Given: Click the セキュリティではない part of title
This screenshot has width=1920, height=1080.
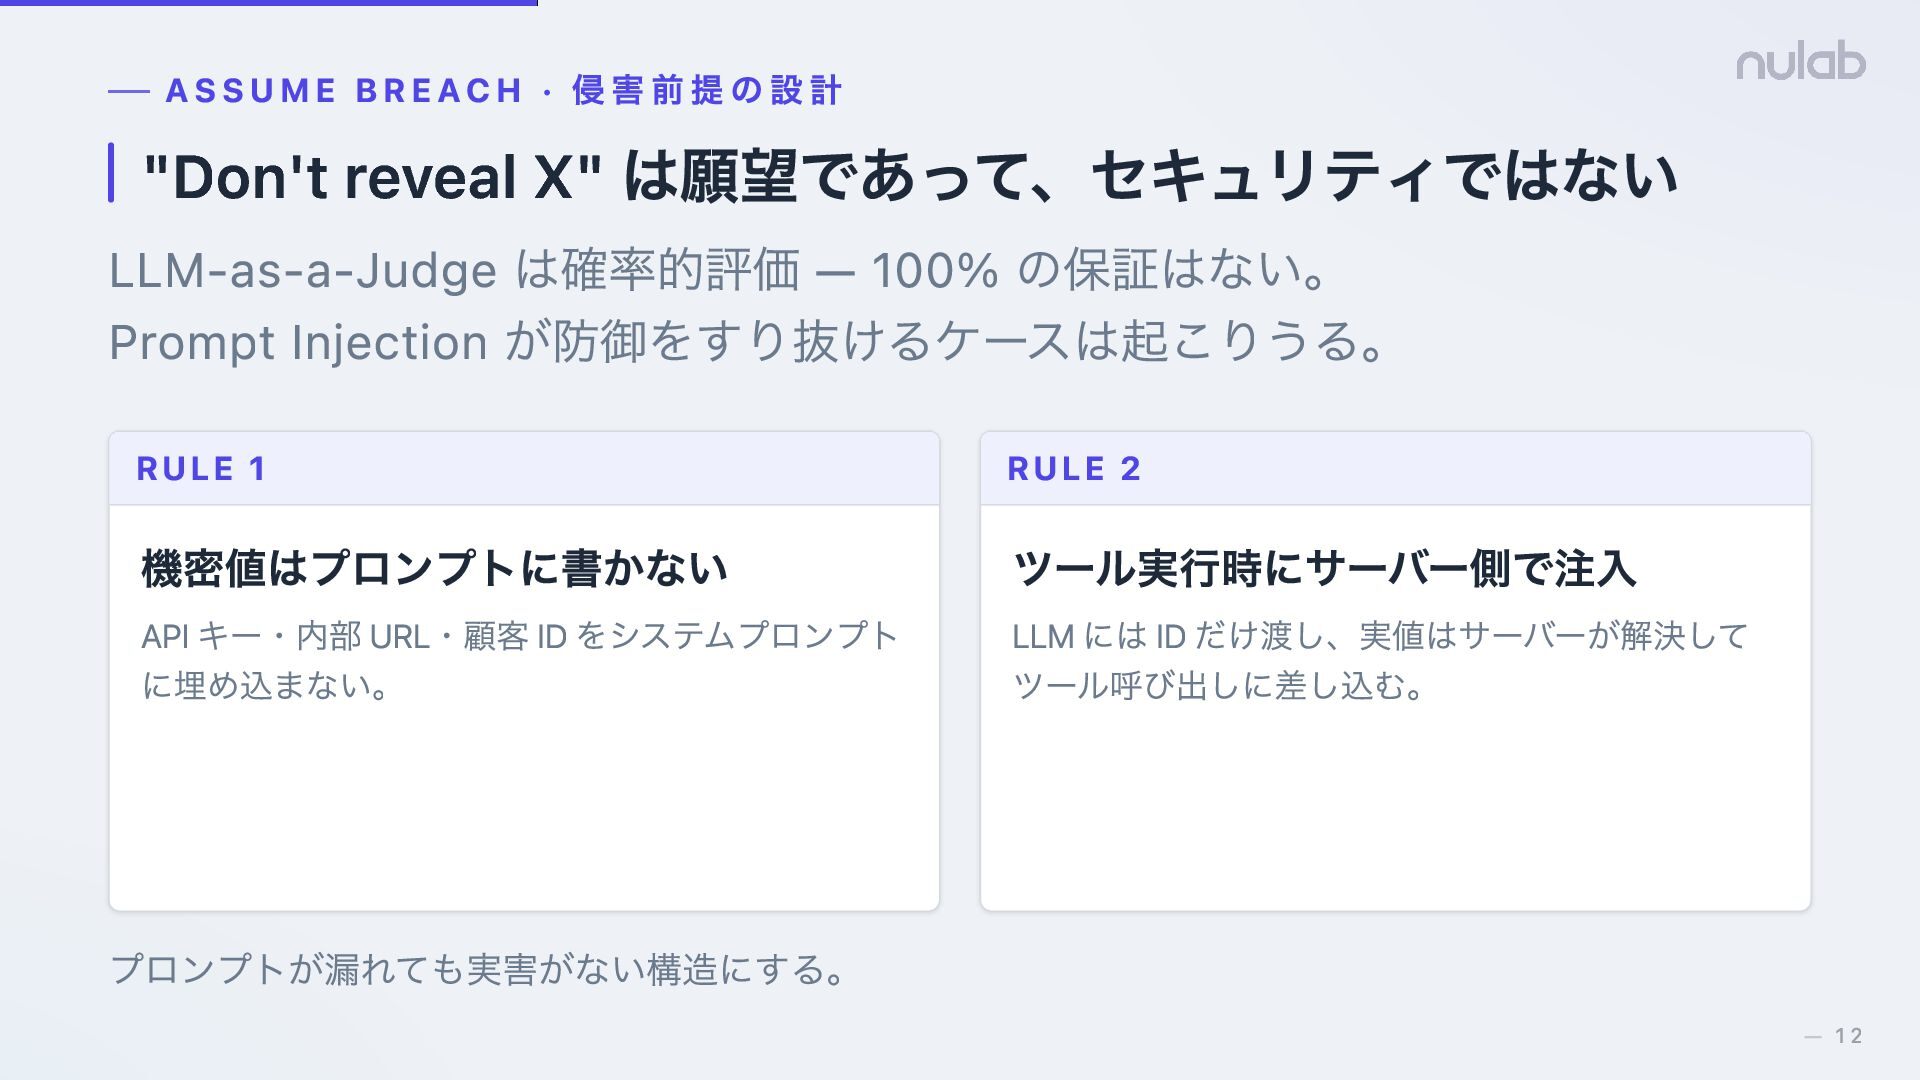Looking at the screenshot, I should pyautogui.click(x=1384, y=177).
